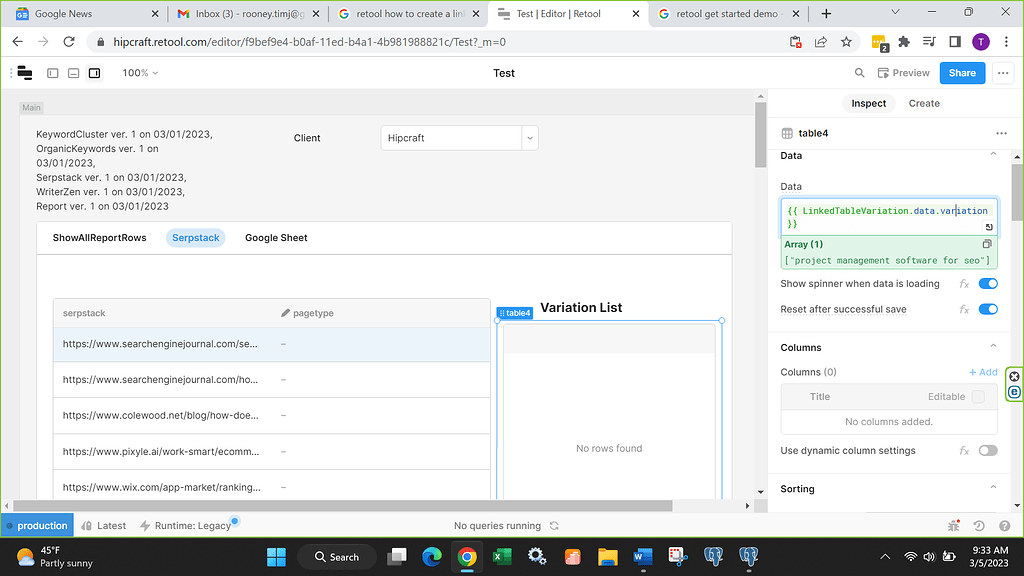Toggle the left panel layout icon

coord(53,73)
